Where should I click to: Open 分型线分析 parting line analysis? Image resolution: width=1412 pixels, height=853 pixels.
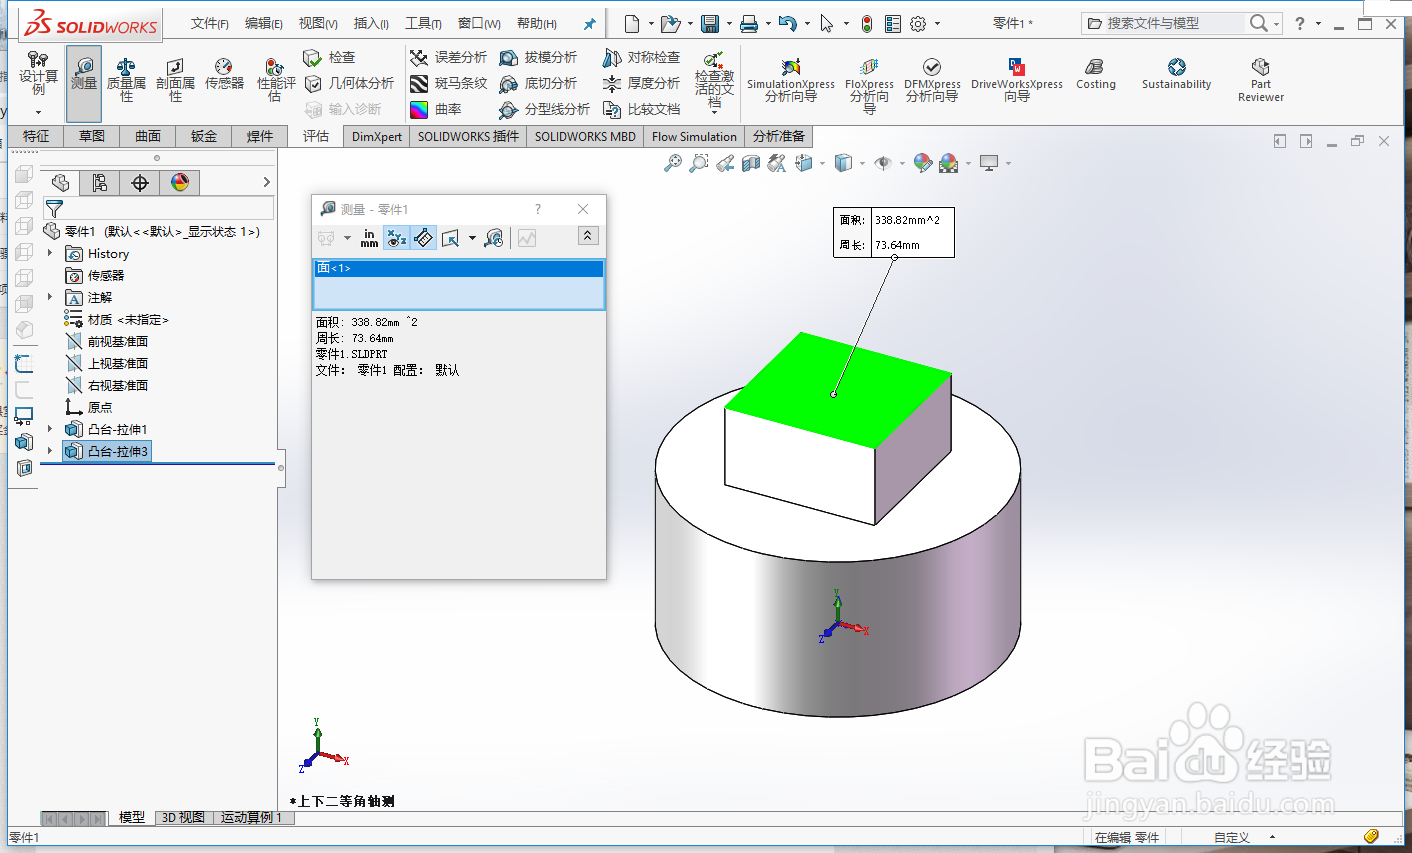point(545,110)
